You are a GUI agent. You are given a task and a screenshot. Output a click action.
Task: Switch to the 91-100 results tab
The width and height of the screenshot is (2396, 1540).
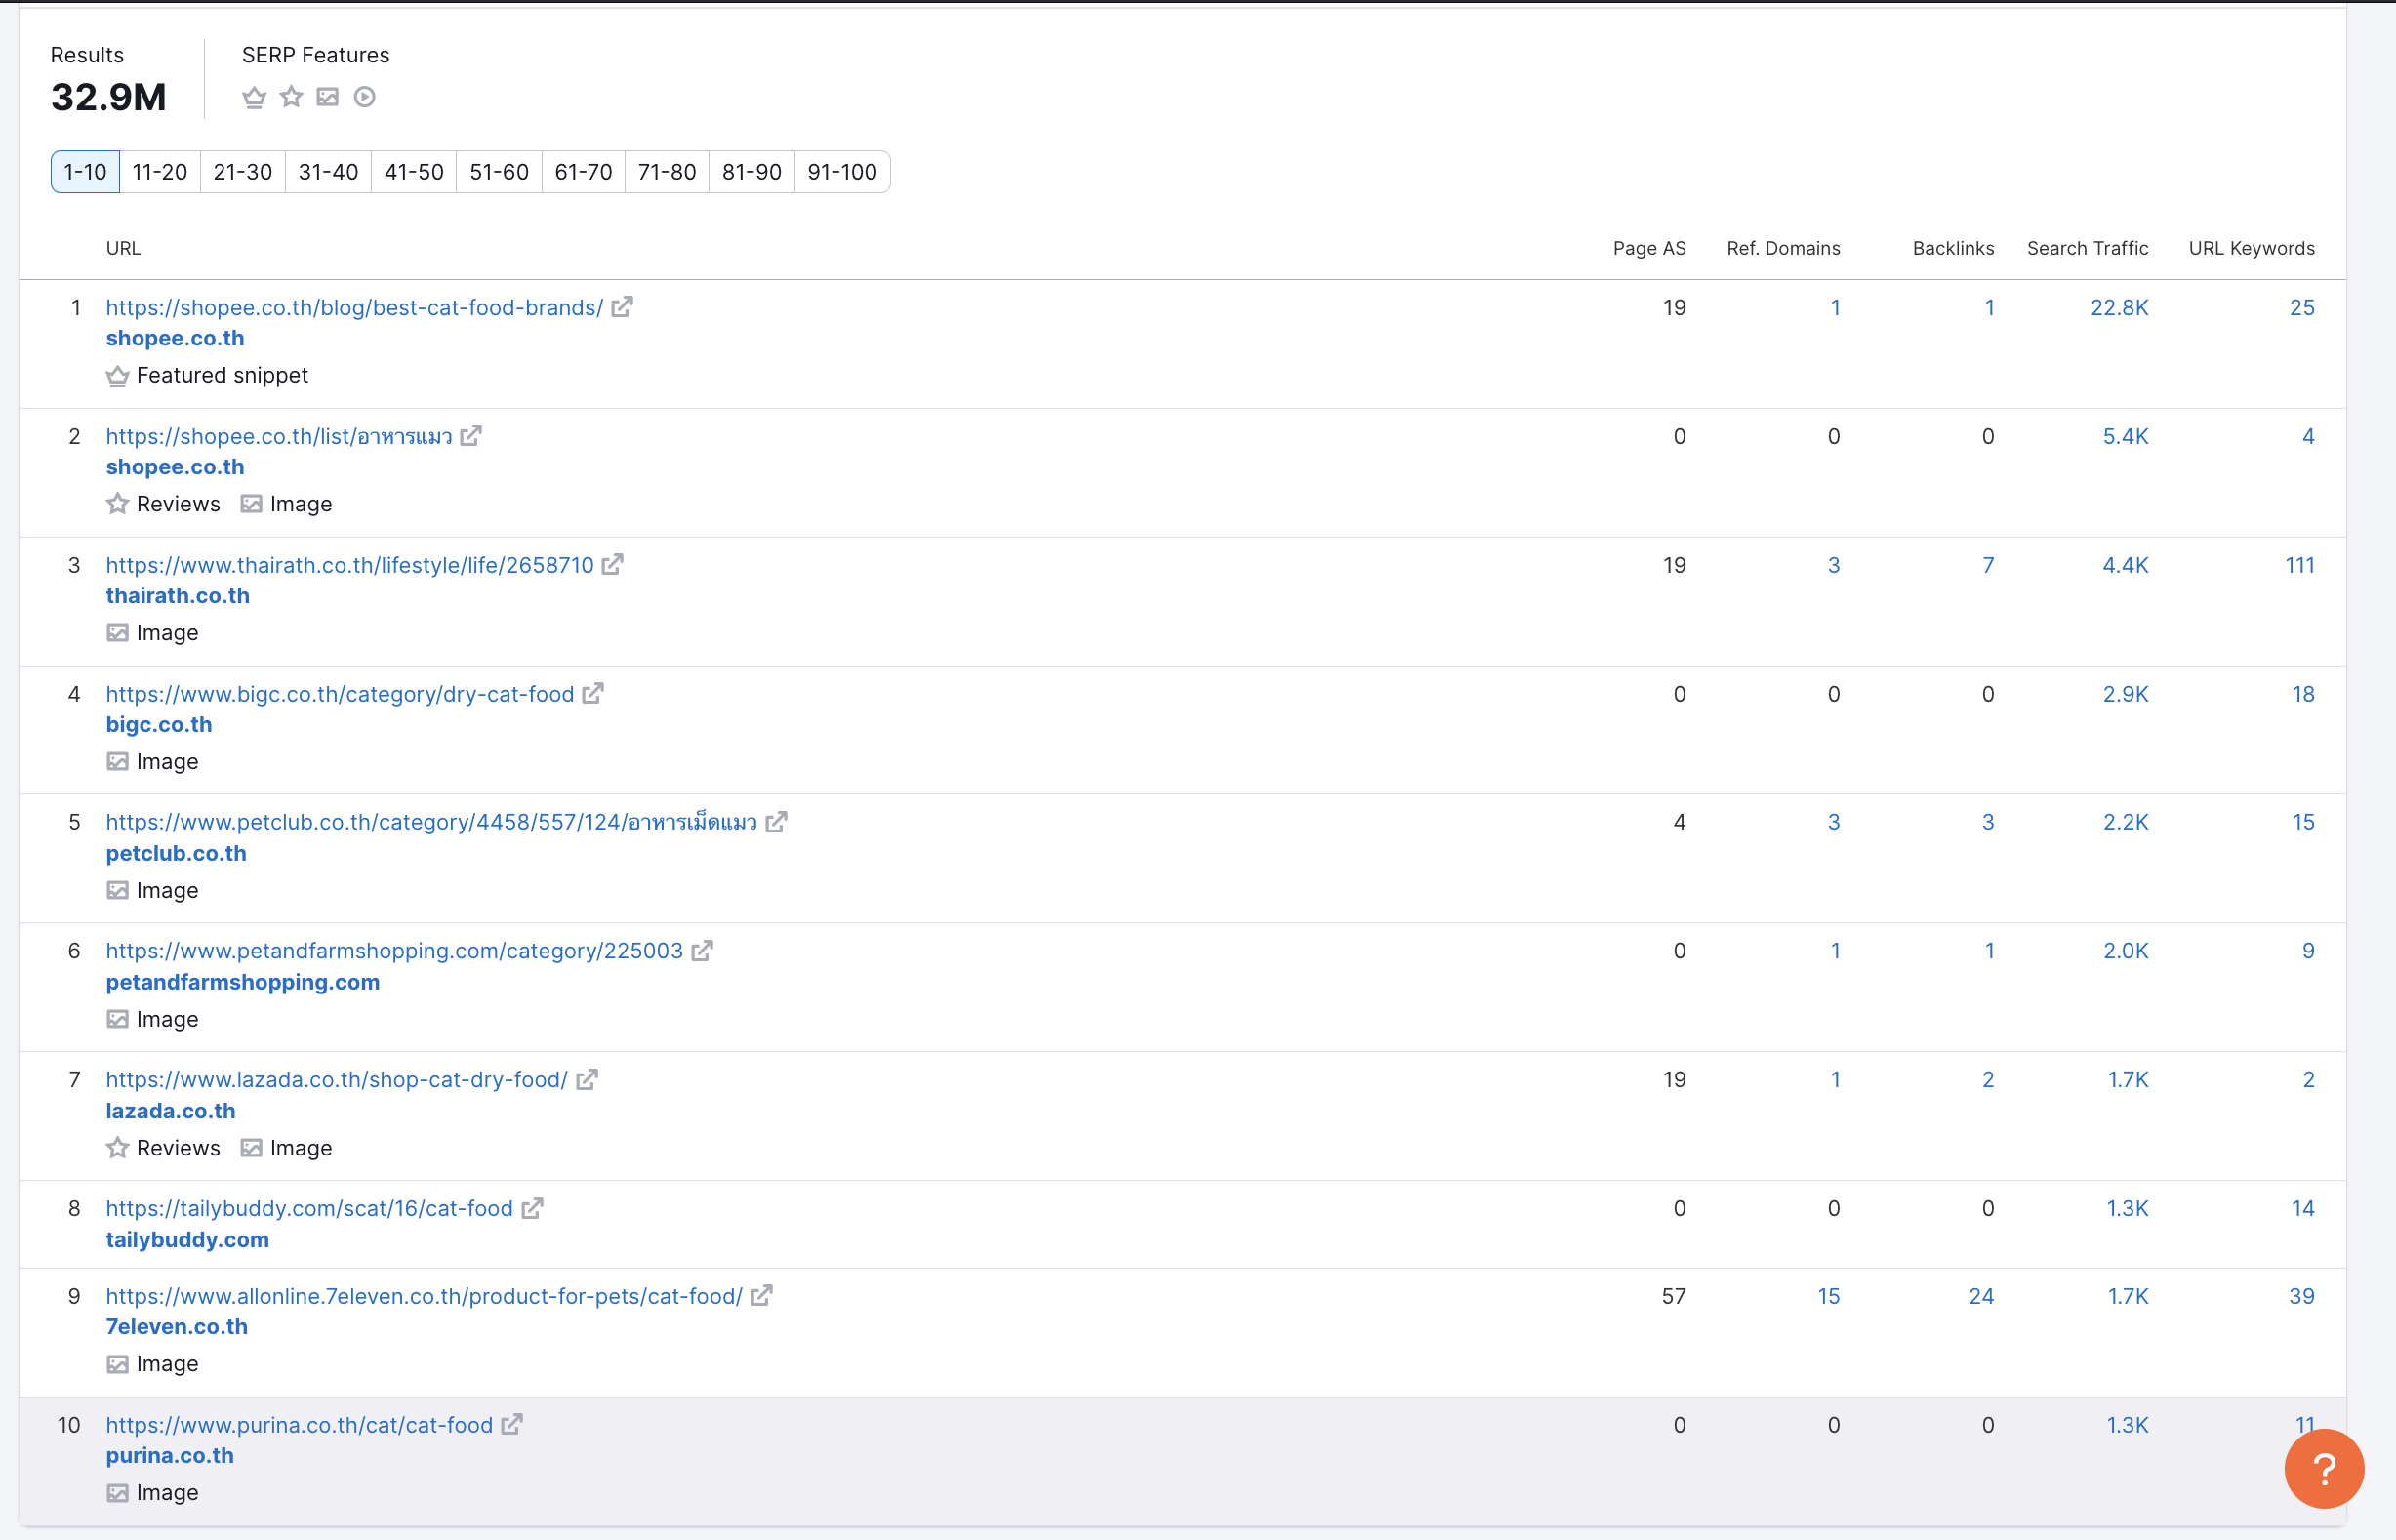[842, 172]
